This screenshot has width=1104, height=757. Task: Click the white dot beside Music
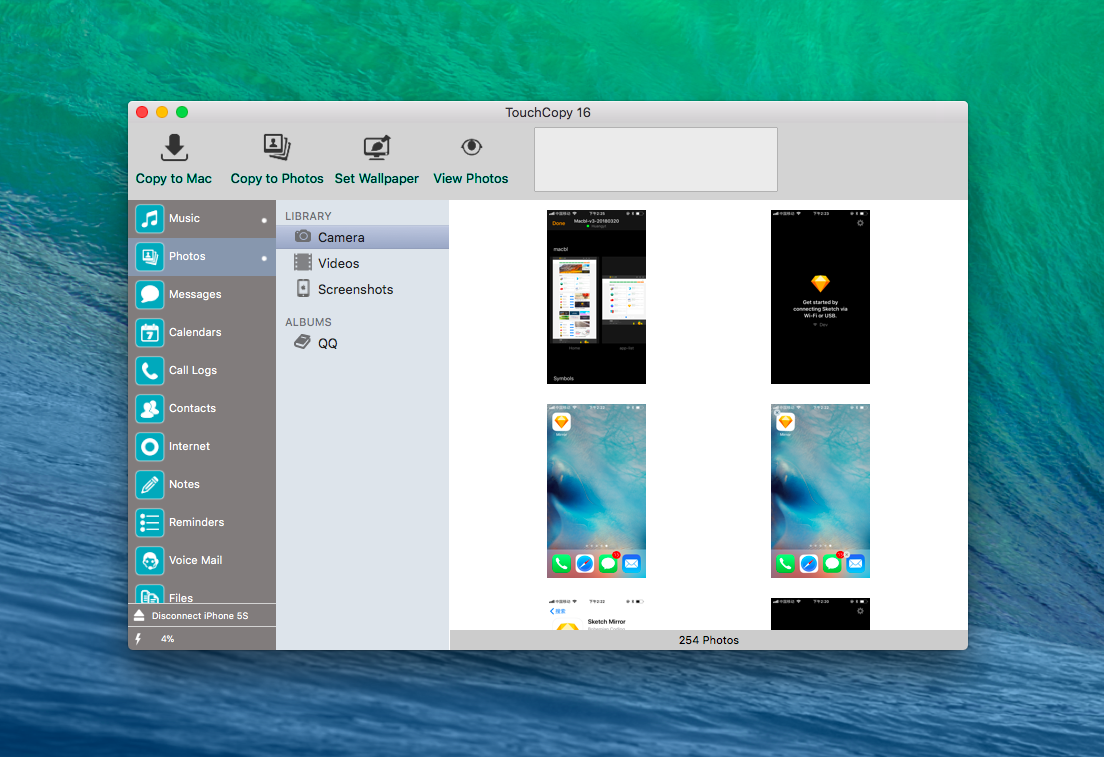coord(264,220)
